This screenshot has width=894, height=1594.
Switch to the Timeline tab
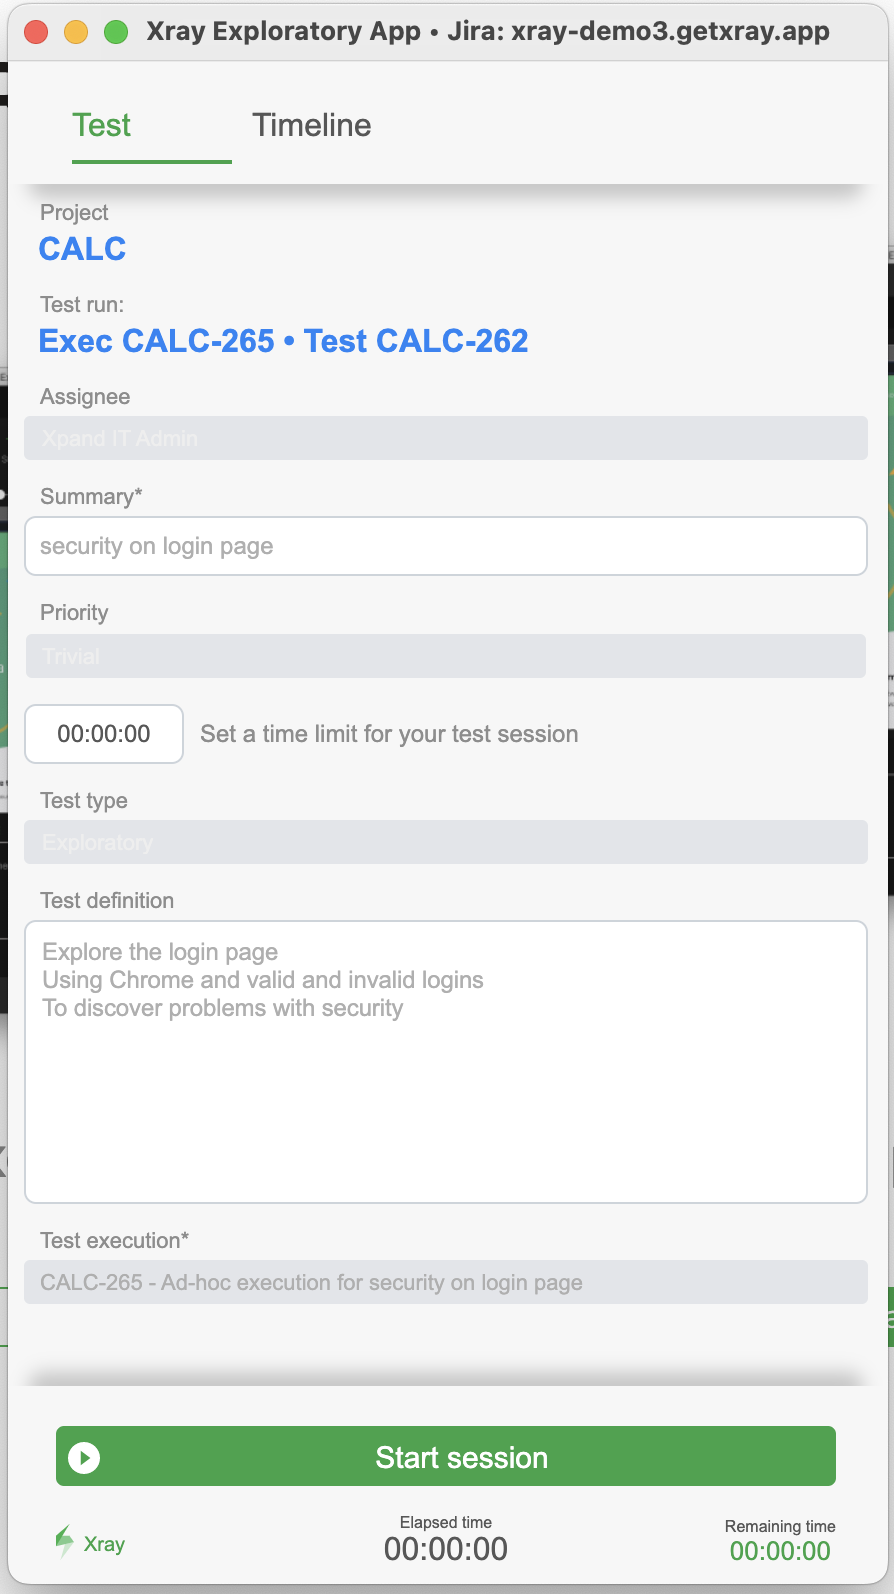coord(311,125)
